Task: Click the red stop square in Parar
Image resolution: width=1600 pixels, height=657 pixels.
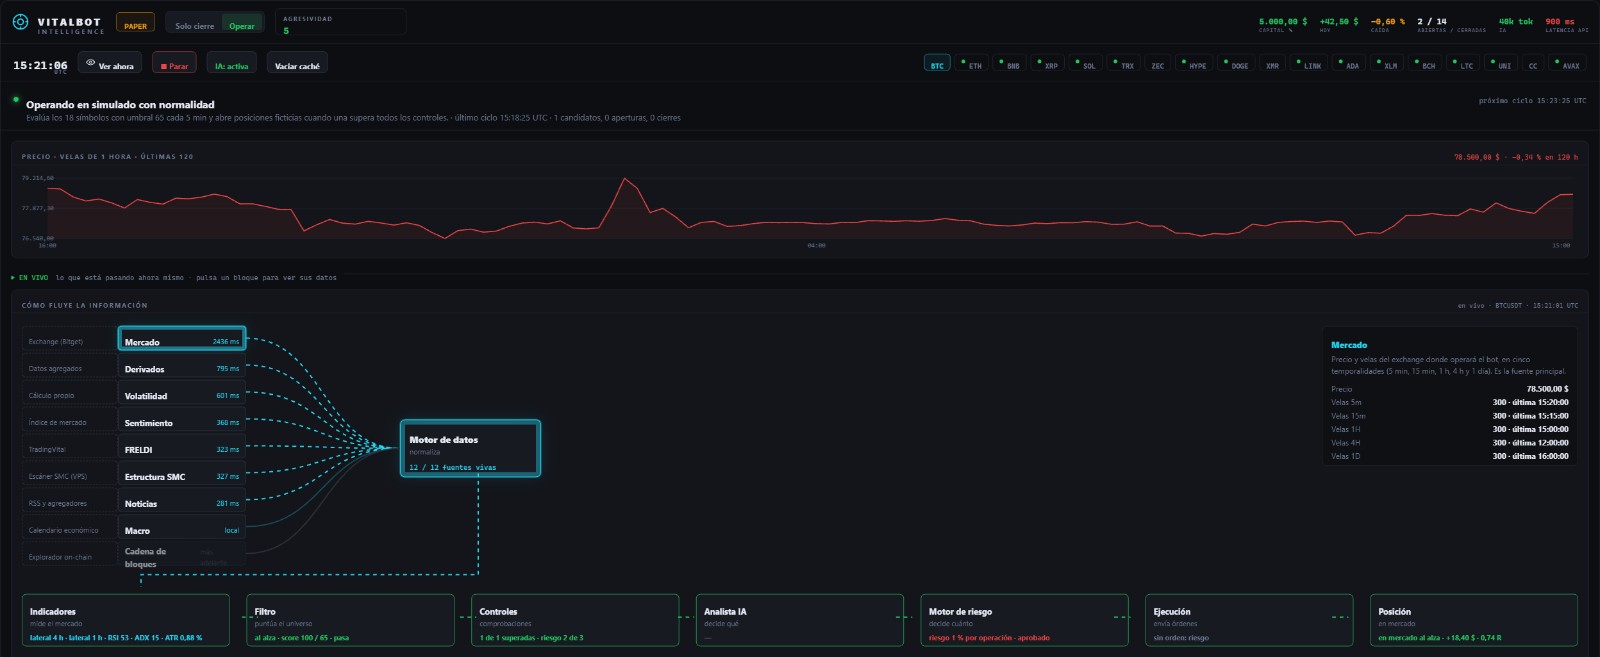Action: [163, 66]
